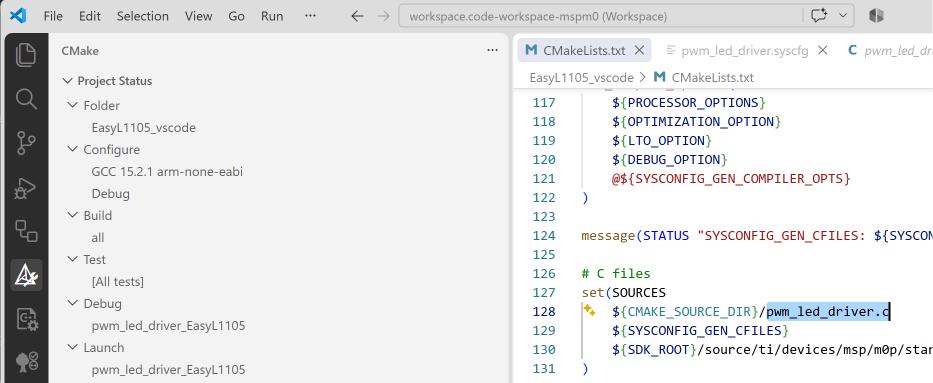The height and width of the screenshot is (383, 933).
Task: Open CMake panel more actions ellipsis
Action: [492, 51]
